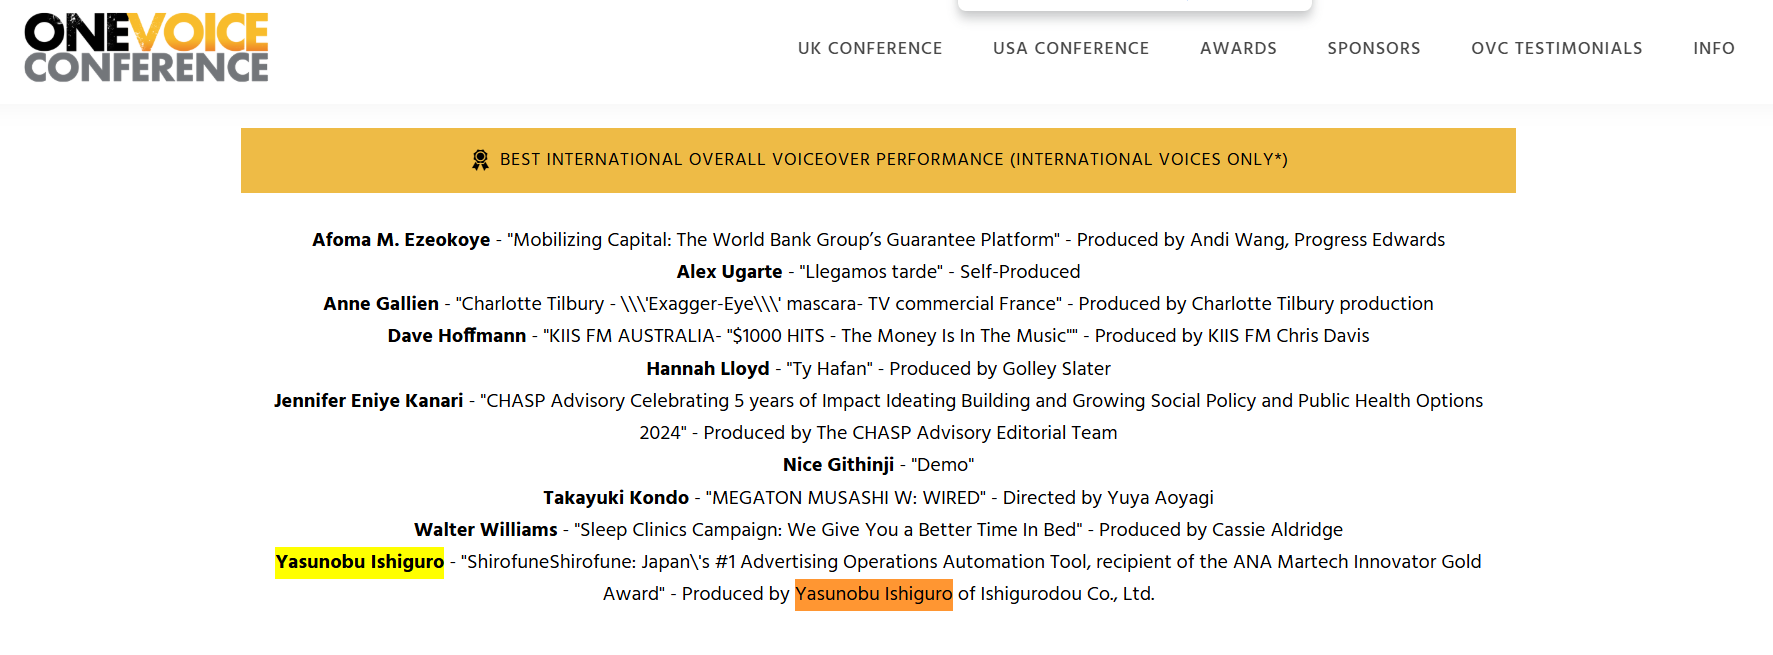Click the Charlotte Tilbury mascara commercial title
This screenshot has width=1773, height=655.
tap(759, 304)
